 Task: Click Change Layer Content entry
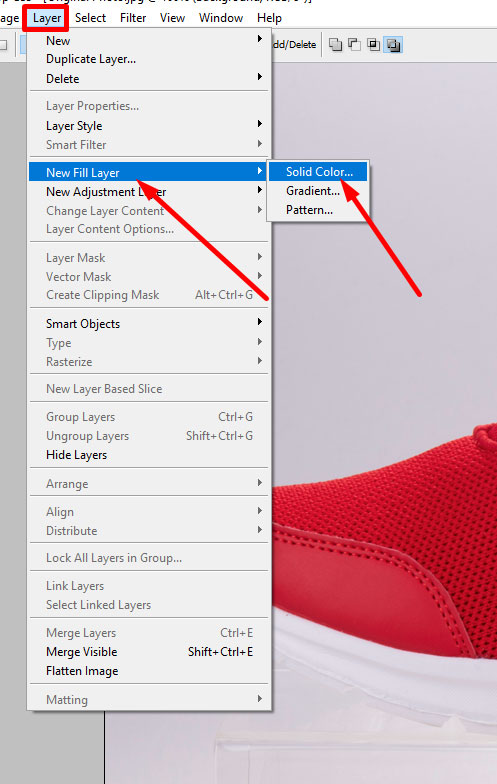tap(149, 210)
